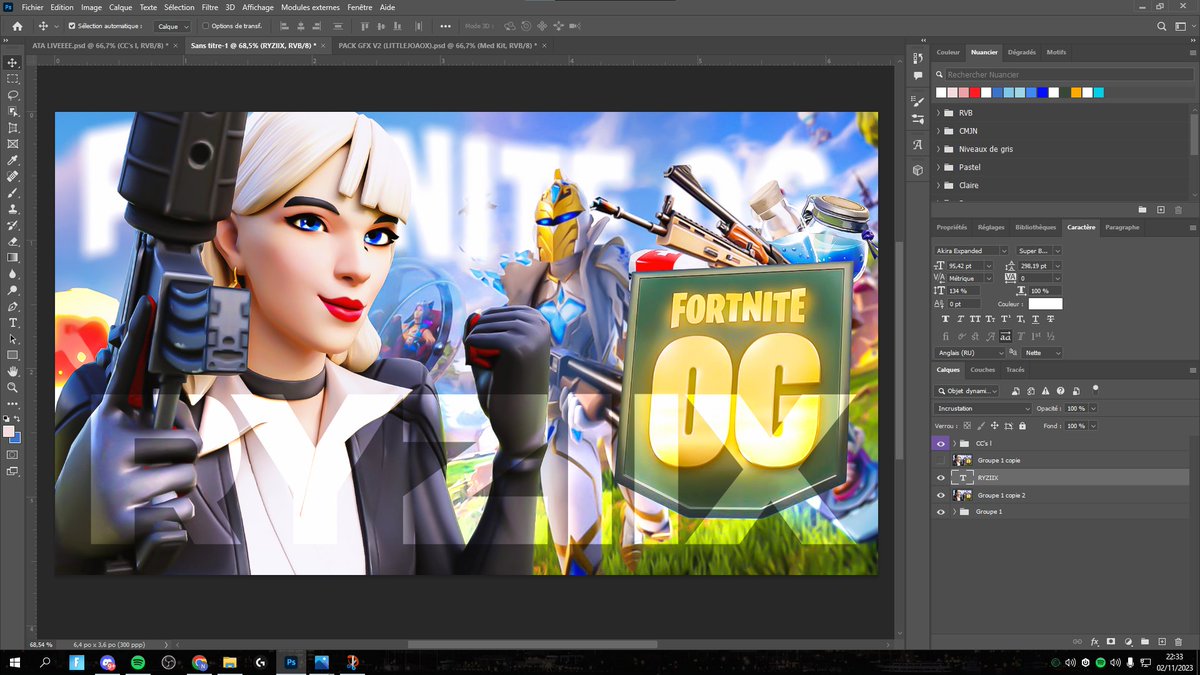Expand the CC's I layer group
Viewport: 1200px width, 675px height.
[x=955, y=443]
